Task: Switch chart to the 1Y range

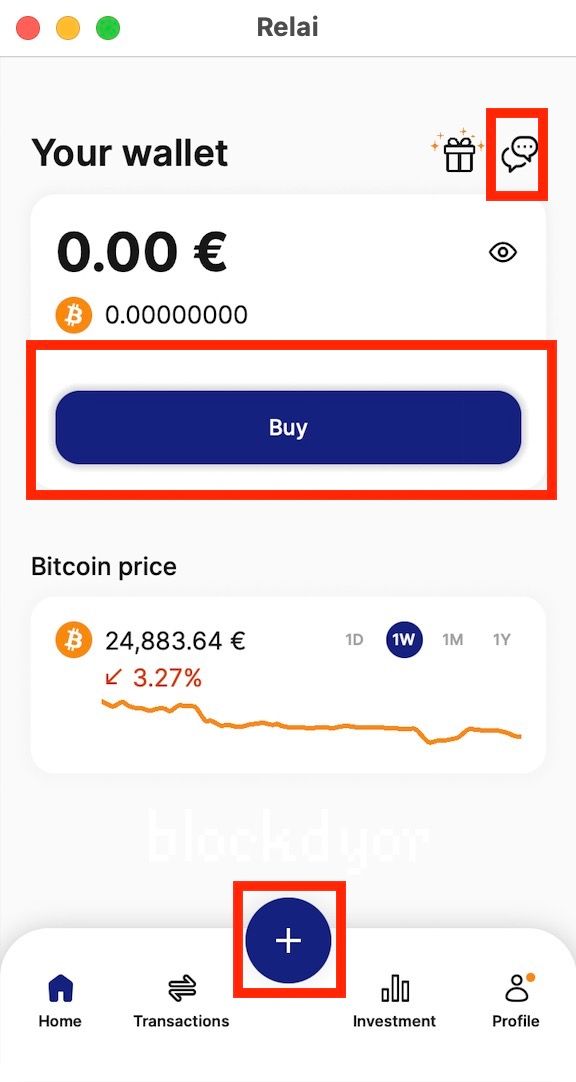Action: pyautogui.click(x=501, y=640)
